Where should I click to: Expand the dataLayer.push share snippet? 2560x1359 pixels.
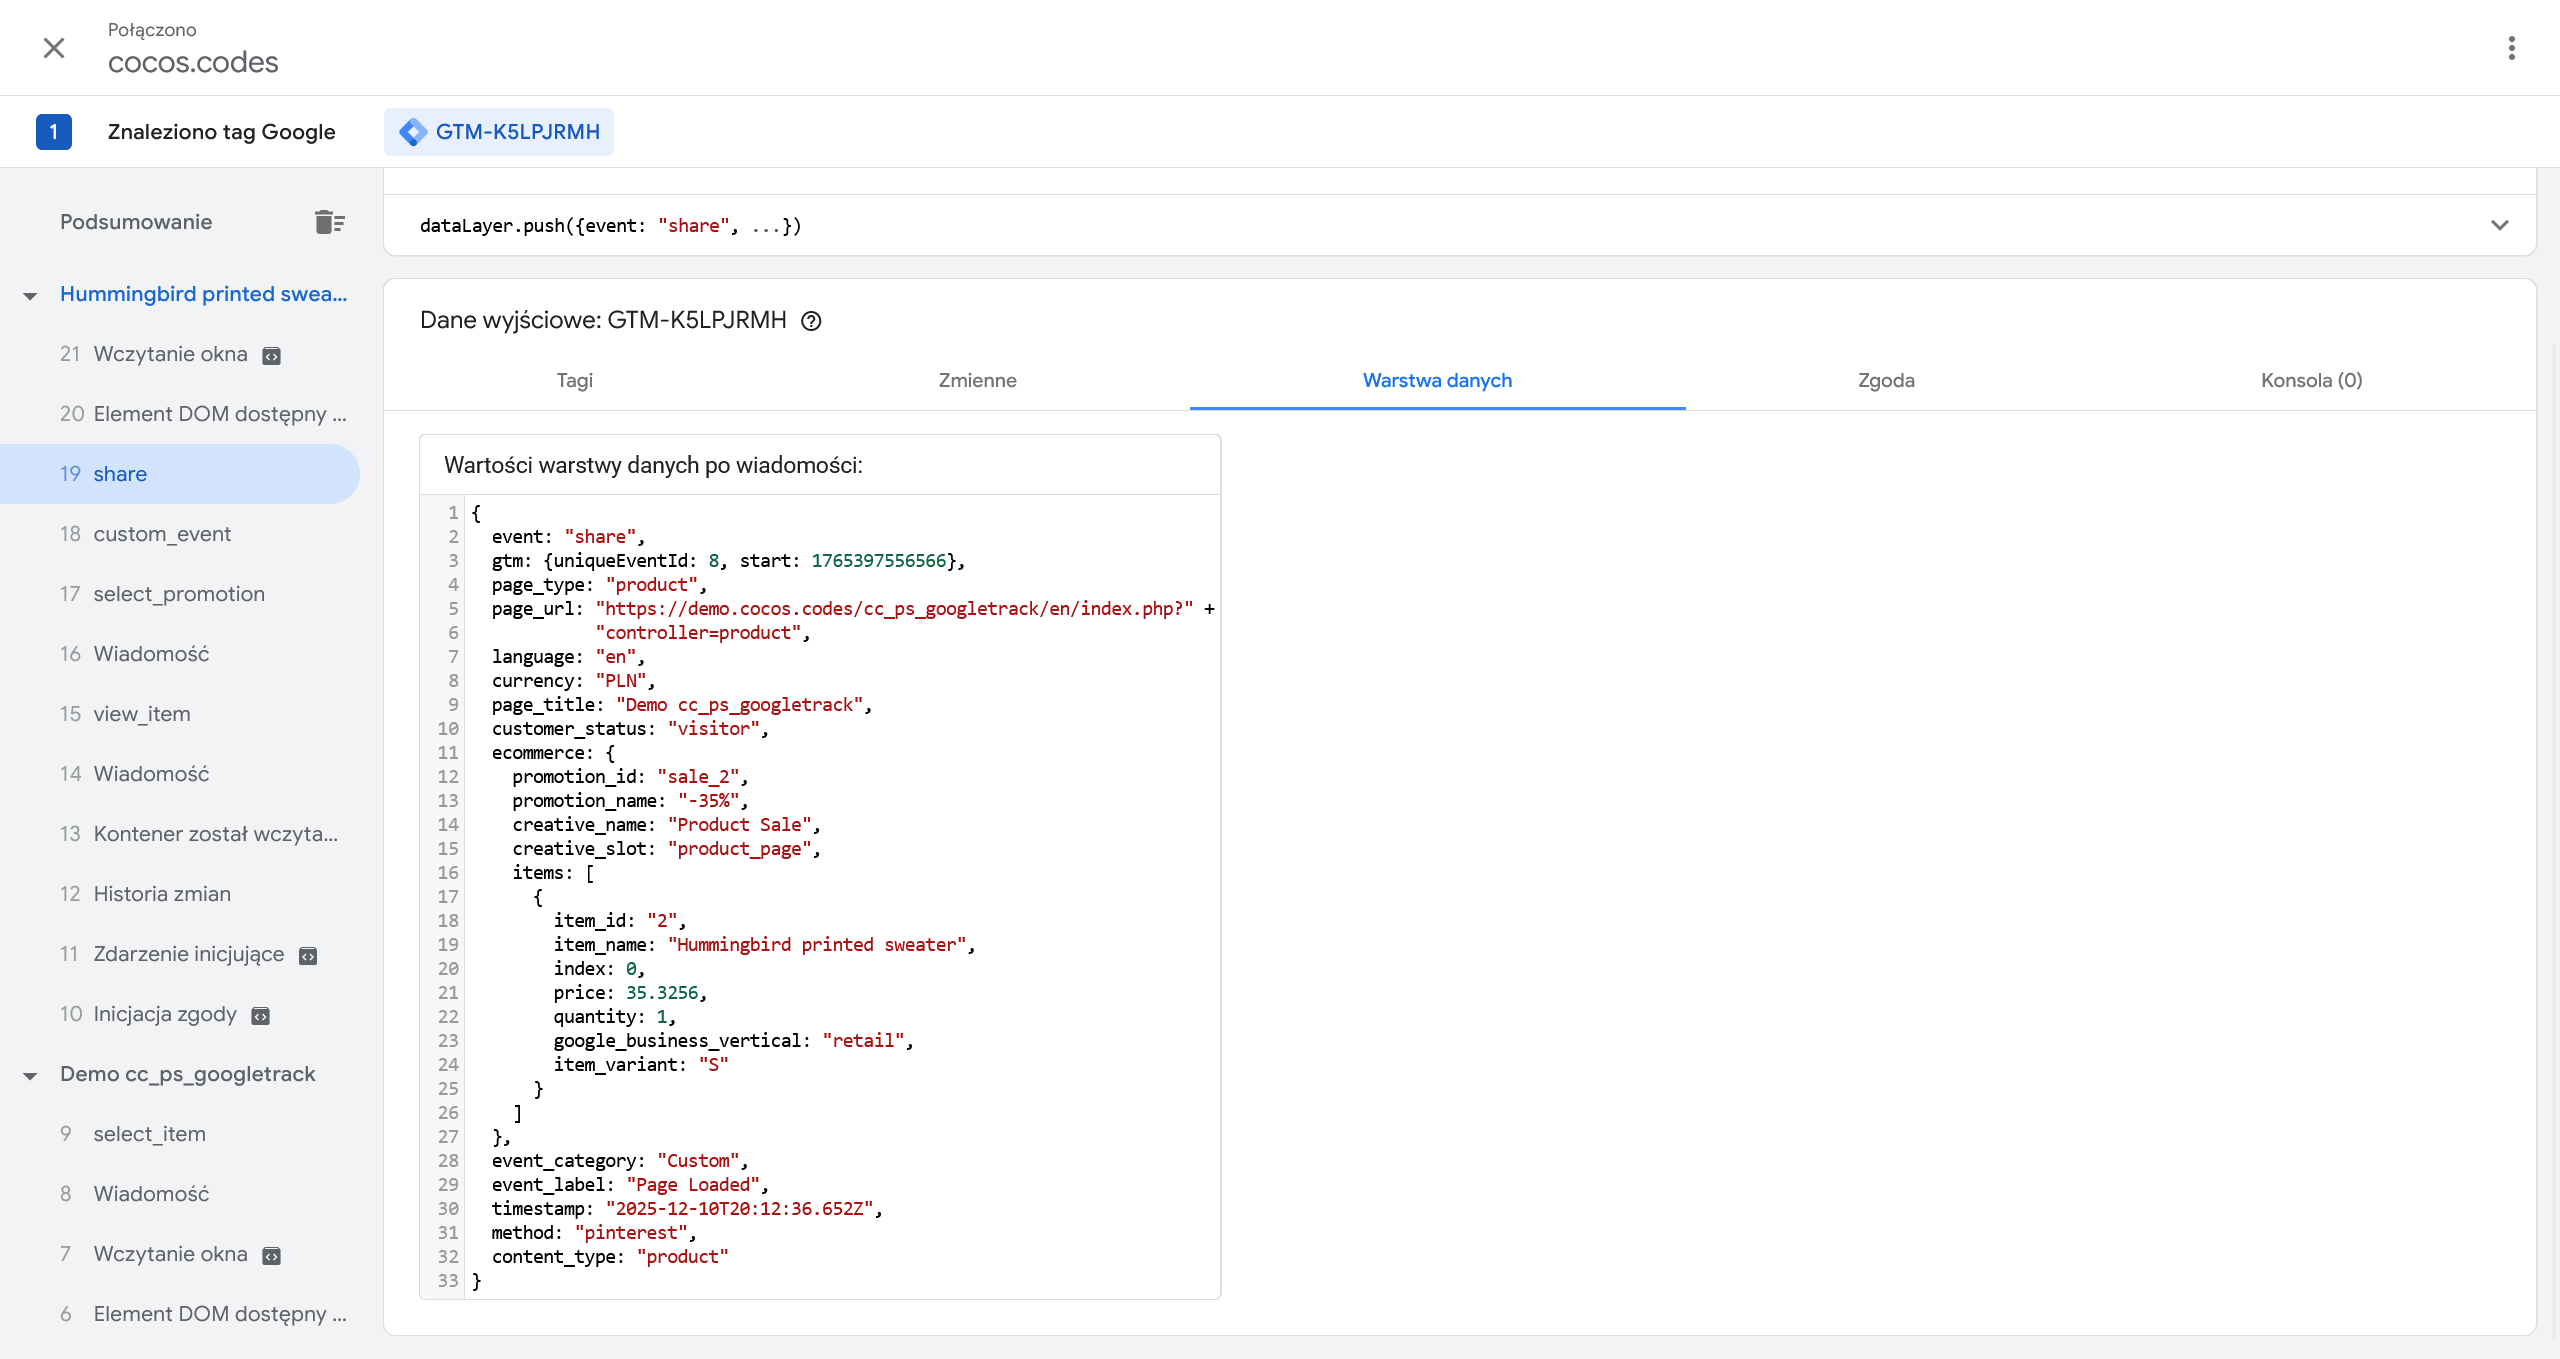(2501, 225)
